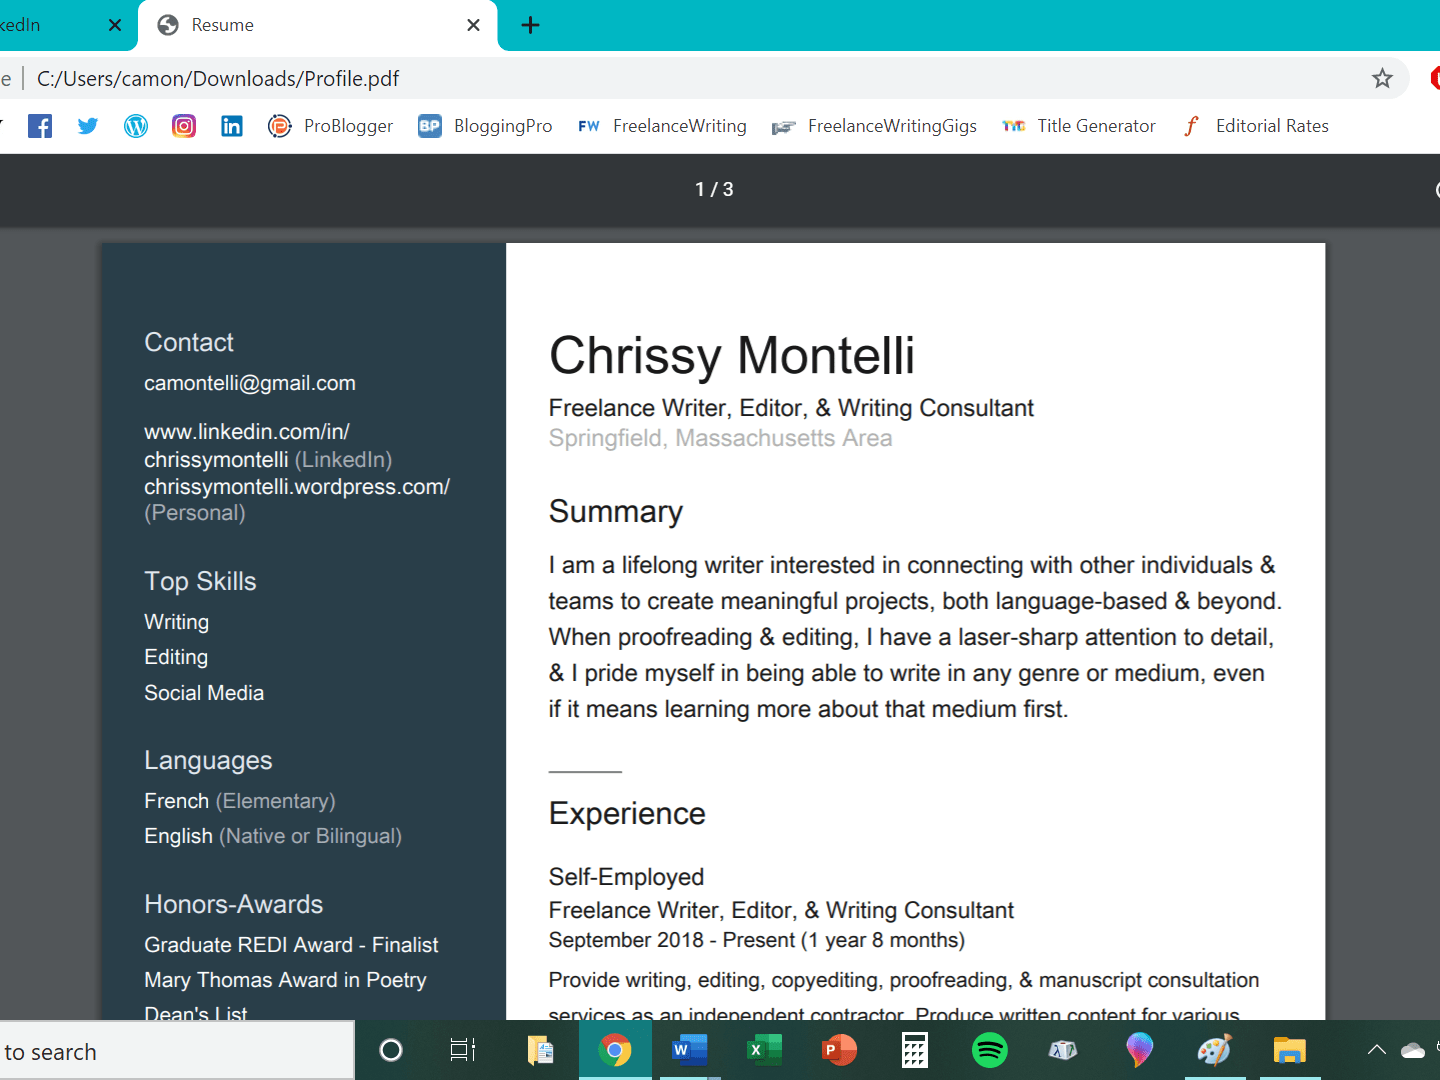The height and width of the screenshot is (1080, 1440).
Task: Open the Twitter bookmark icon
Action: coord(88,126)
